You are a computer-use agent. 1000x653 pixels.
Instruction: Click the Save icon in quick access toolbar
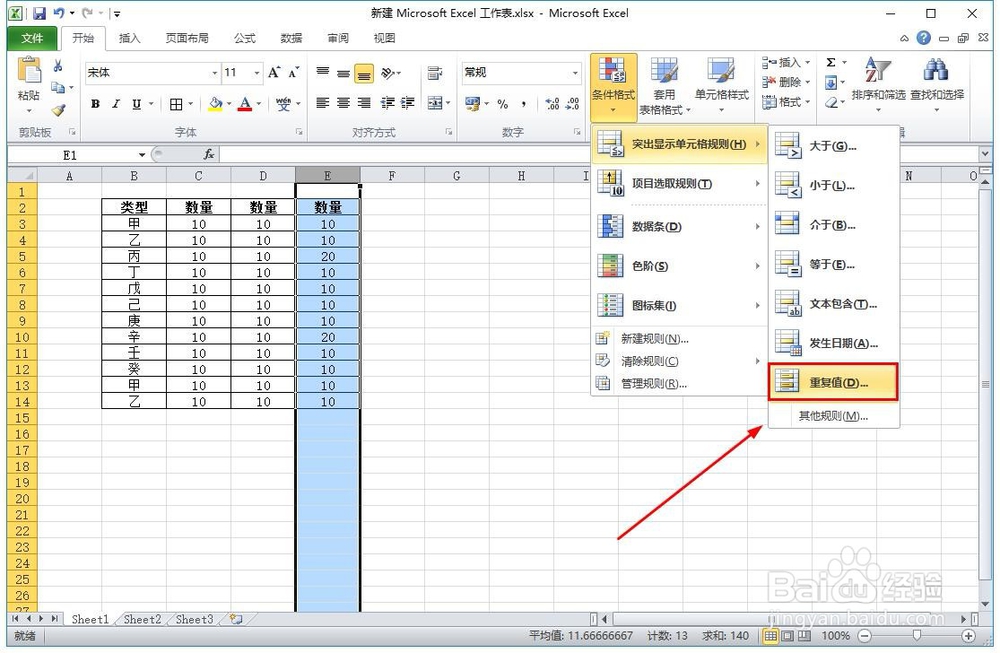pos(40,13)
